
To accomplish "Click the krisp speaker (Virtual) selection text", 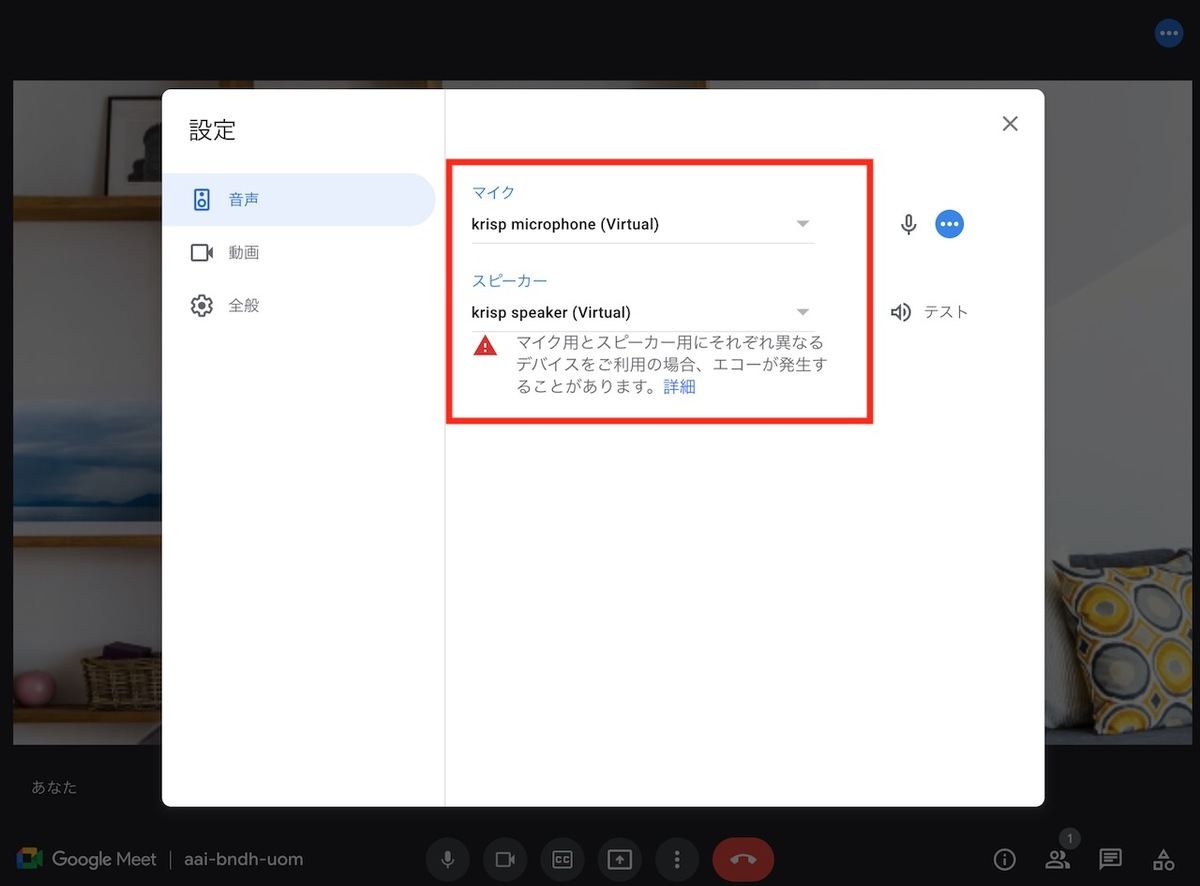I will point(551,312).
